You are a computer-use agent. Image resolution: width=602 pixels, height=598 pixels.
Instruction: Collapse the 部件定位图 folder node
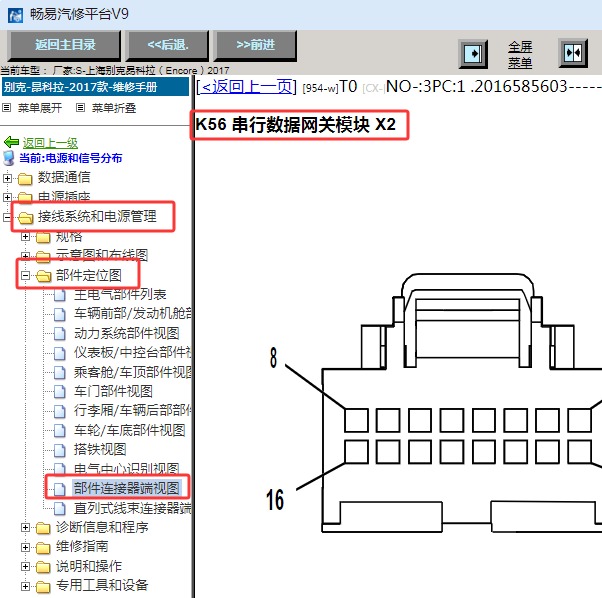point(25,276)
